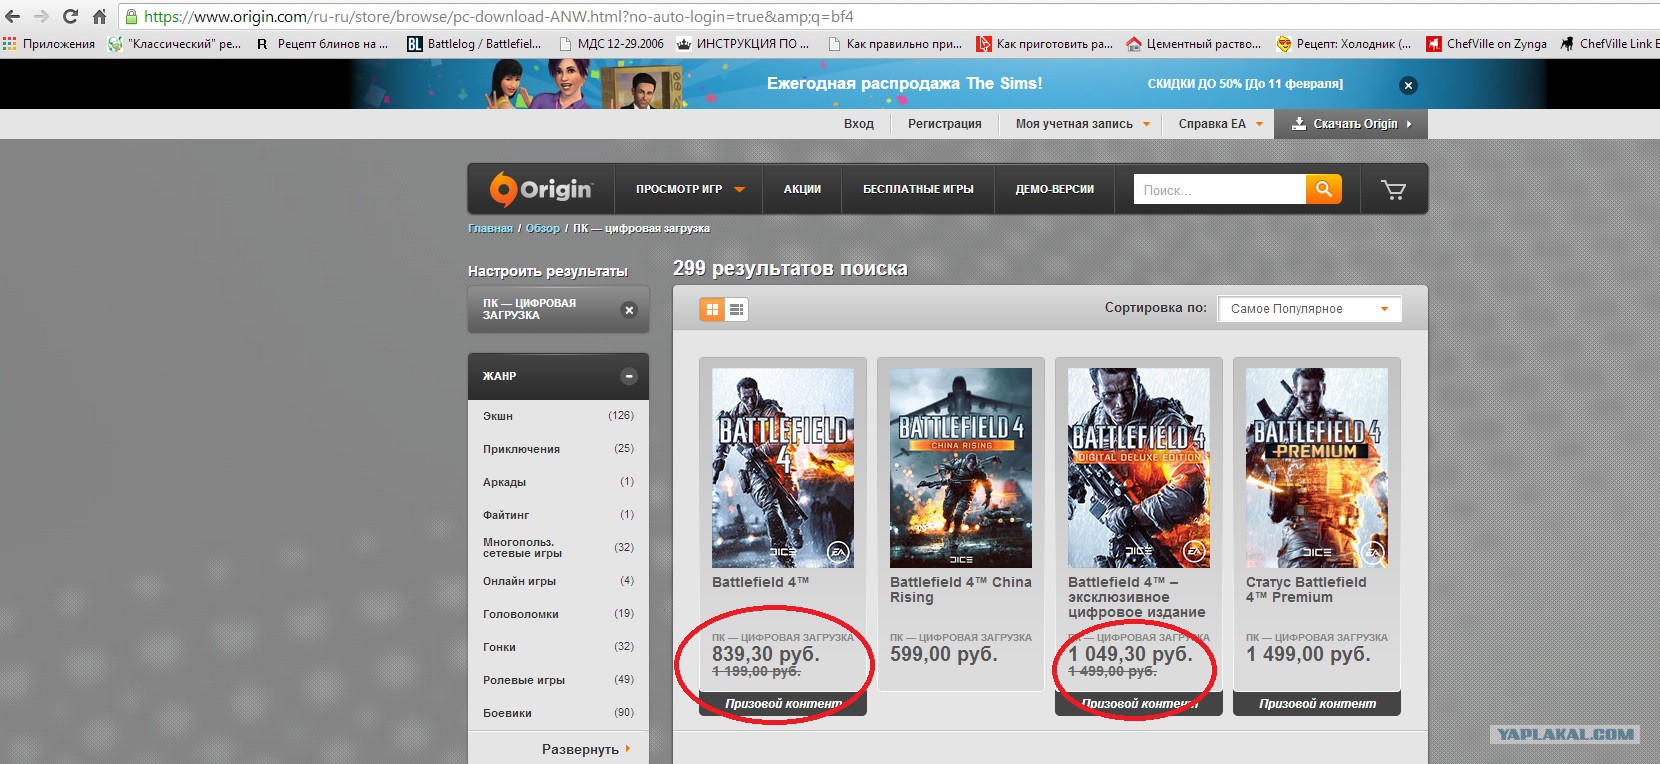Screen dimensions: 1660x764
Task: Close the Sims sale banner
Action: (x=1408, y=85)
